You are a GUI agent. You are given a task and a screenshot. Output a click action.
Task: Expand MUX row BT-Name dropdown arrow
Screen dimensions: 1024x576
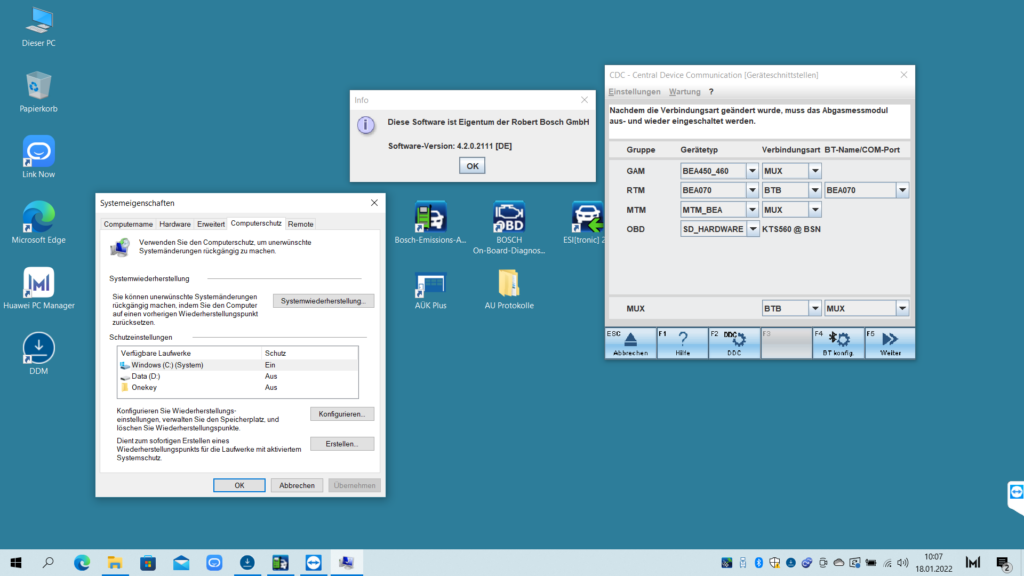[903, 308]
